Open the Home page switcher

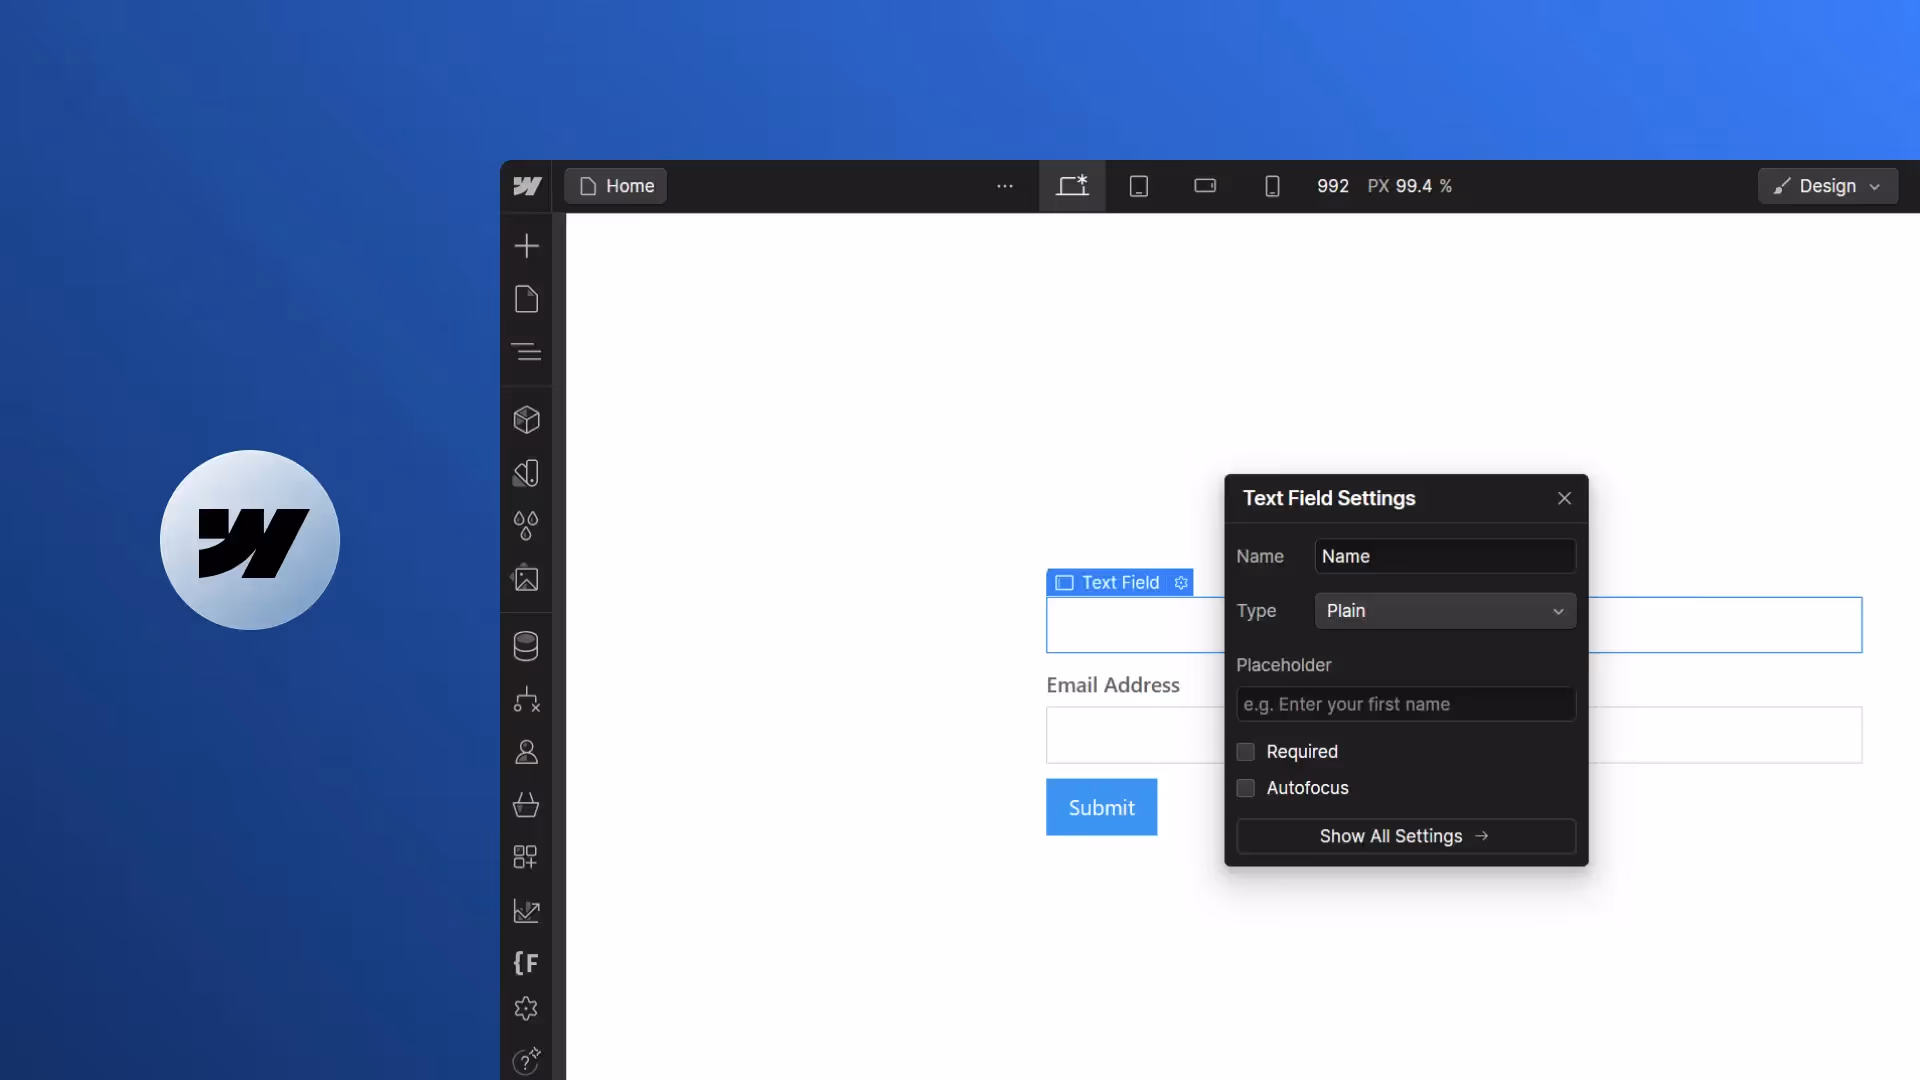tap(616, 186)
